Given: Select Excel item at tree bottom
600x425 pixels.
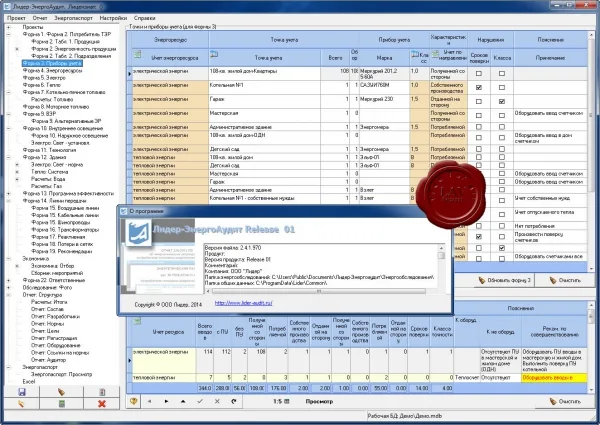Looking at the screenshot, I should point(29,381).
